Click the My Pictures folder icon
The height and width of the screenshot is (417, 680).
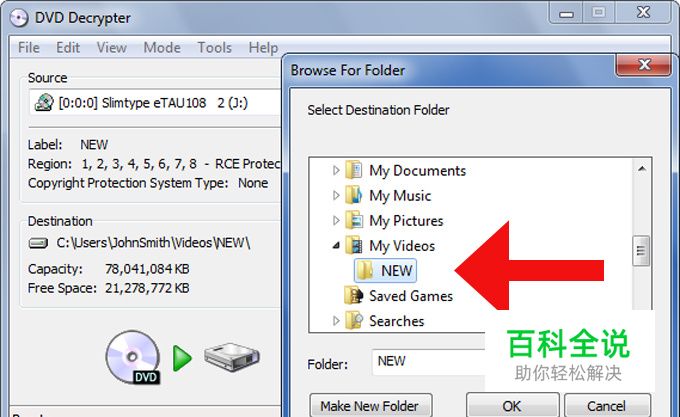click(x=354, y=220)
